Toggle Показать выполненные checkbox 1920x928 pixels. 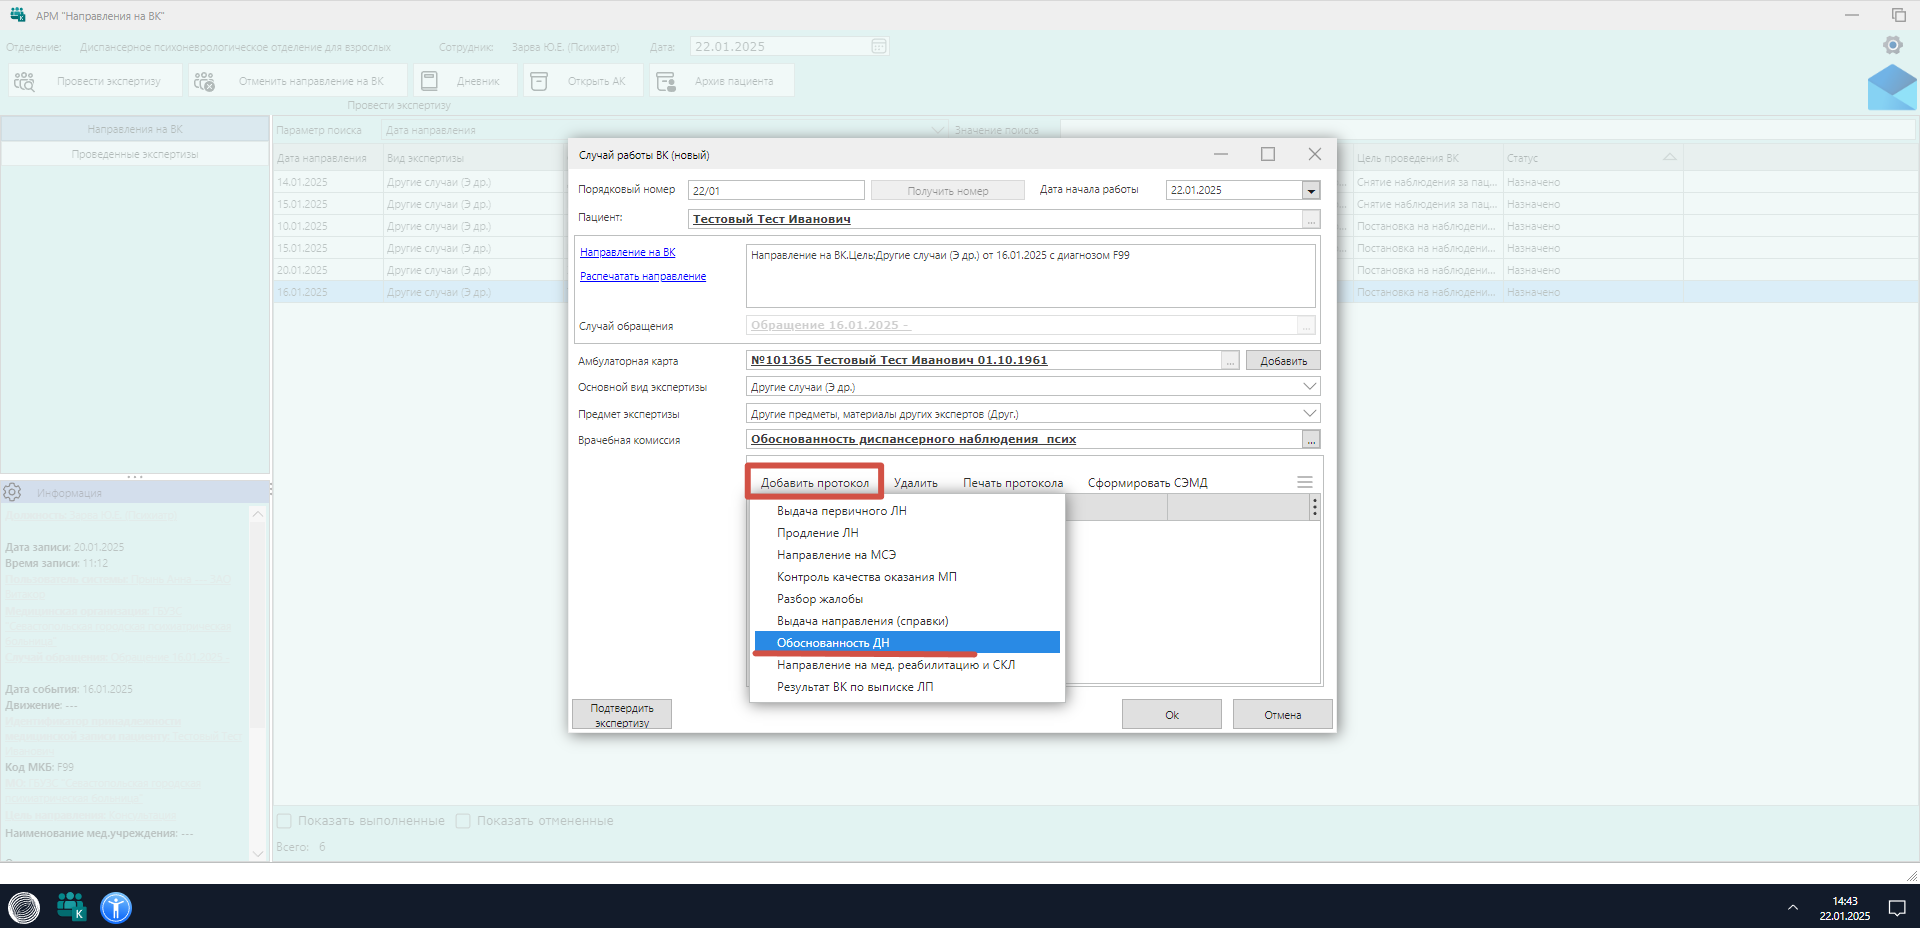[x=284, y=821]
